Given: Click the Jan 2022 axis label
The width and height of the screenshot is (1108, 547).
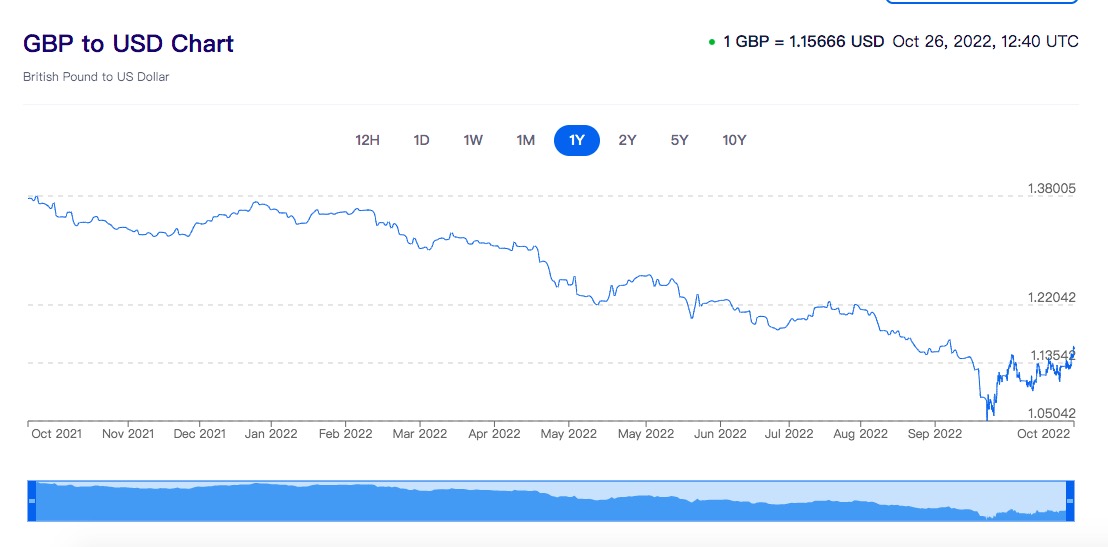Looking at the screenshot, I should [271, 434].
